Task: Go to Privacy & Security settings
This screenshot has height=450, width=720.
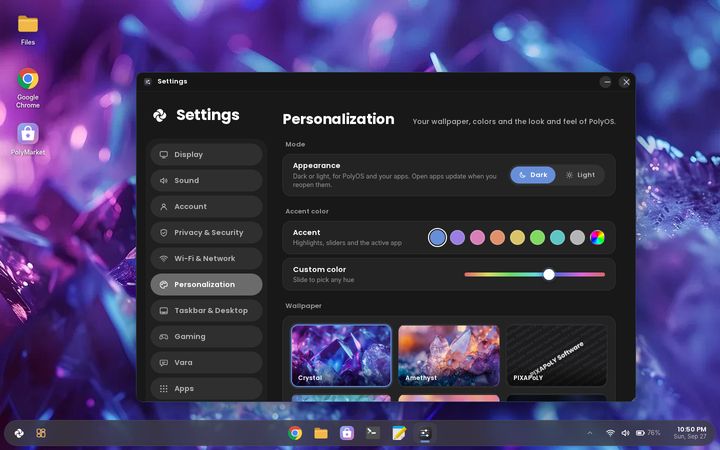Action: pyautogui.click(x=206, y=232)
